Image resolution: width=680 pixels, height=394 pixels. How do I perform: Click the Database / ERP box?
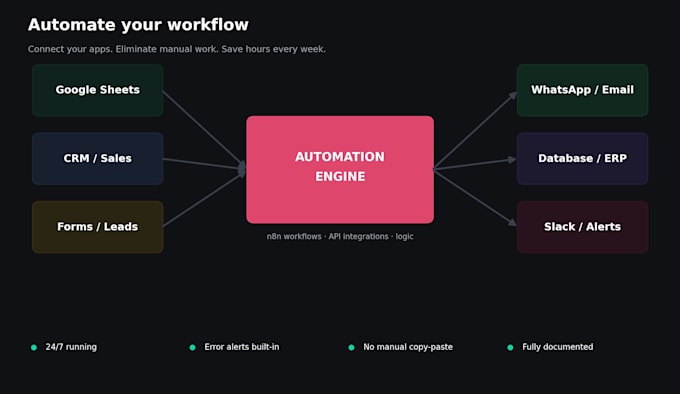(582, 159)
